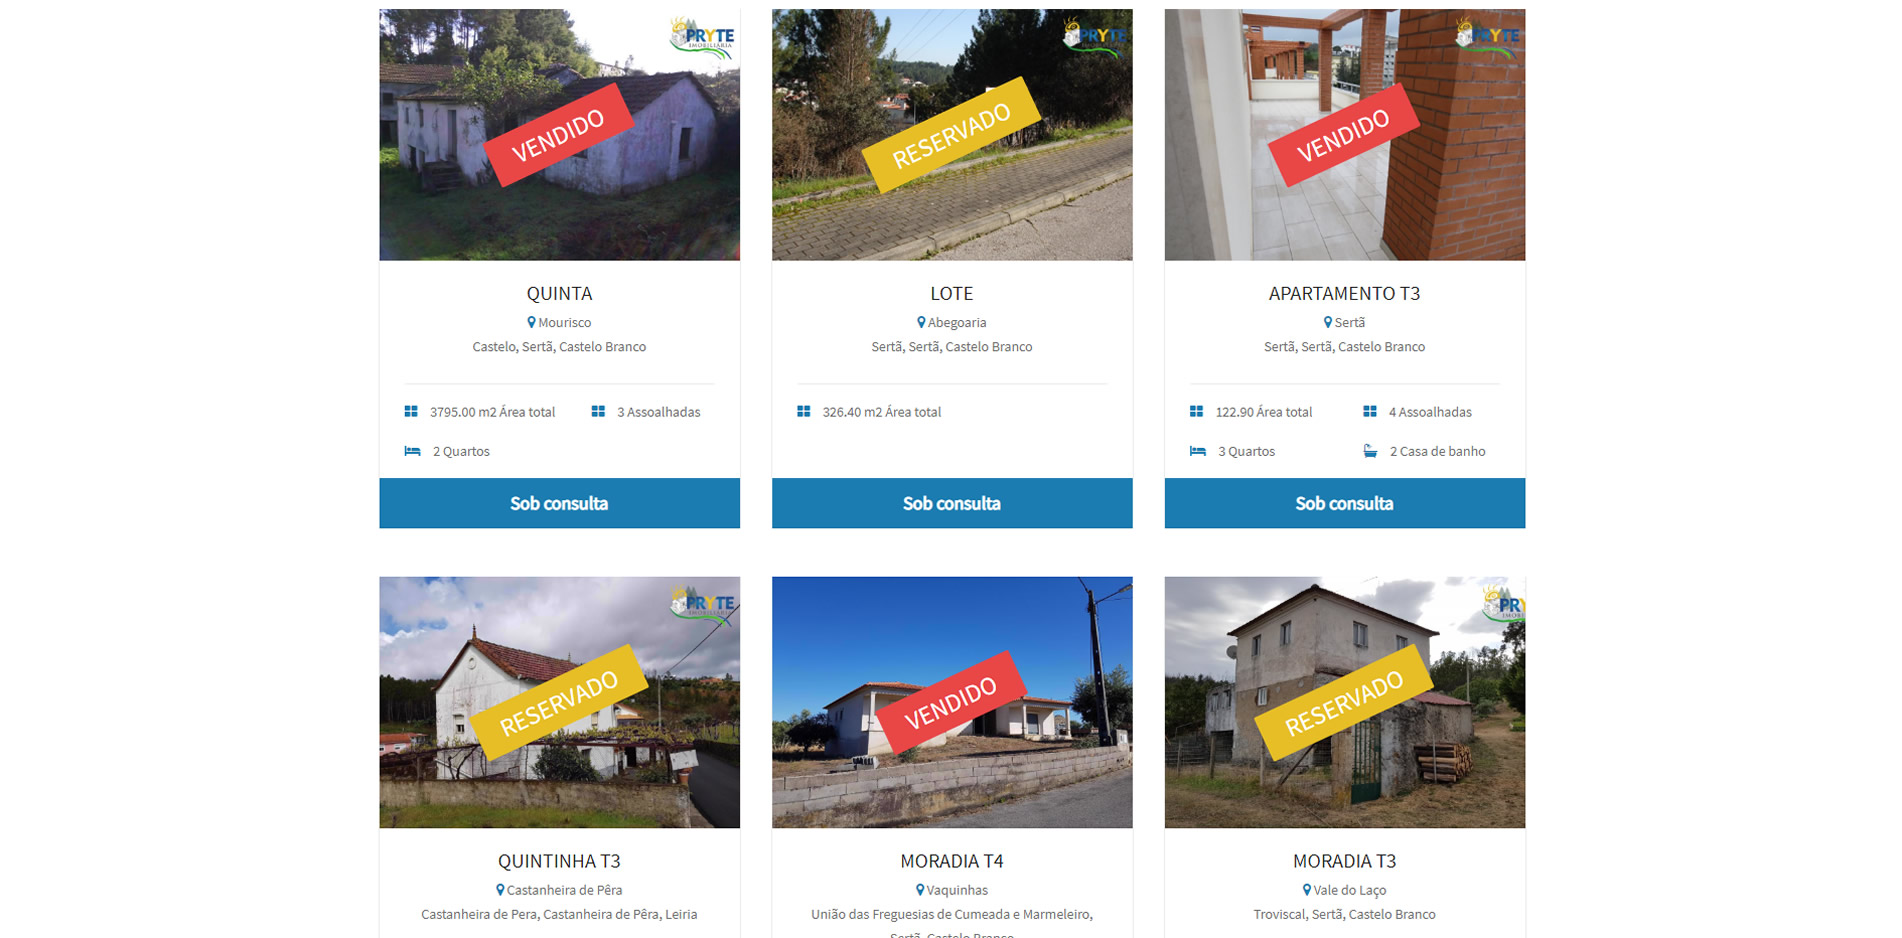Image resolution: width=1902 pixels, height=938 pixels.
Task: Open the QUINTINHA T3 title link
Action: (560, 861)
